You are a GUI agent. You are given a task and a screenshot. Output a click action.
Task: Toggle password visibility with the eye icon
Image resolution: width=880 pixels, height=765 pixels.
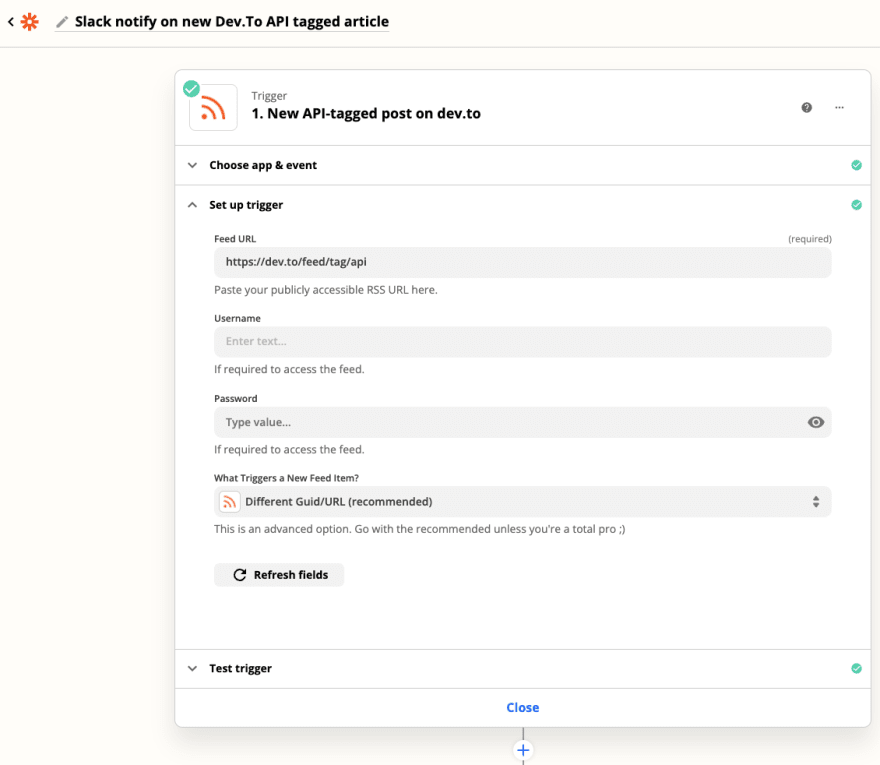point(816,422)
